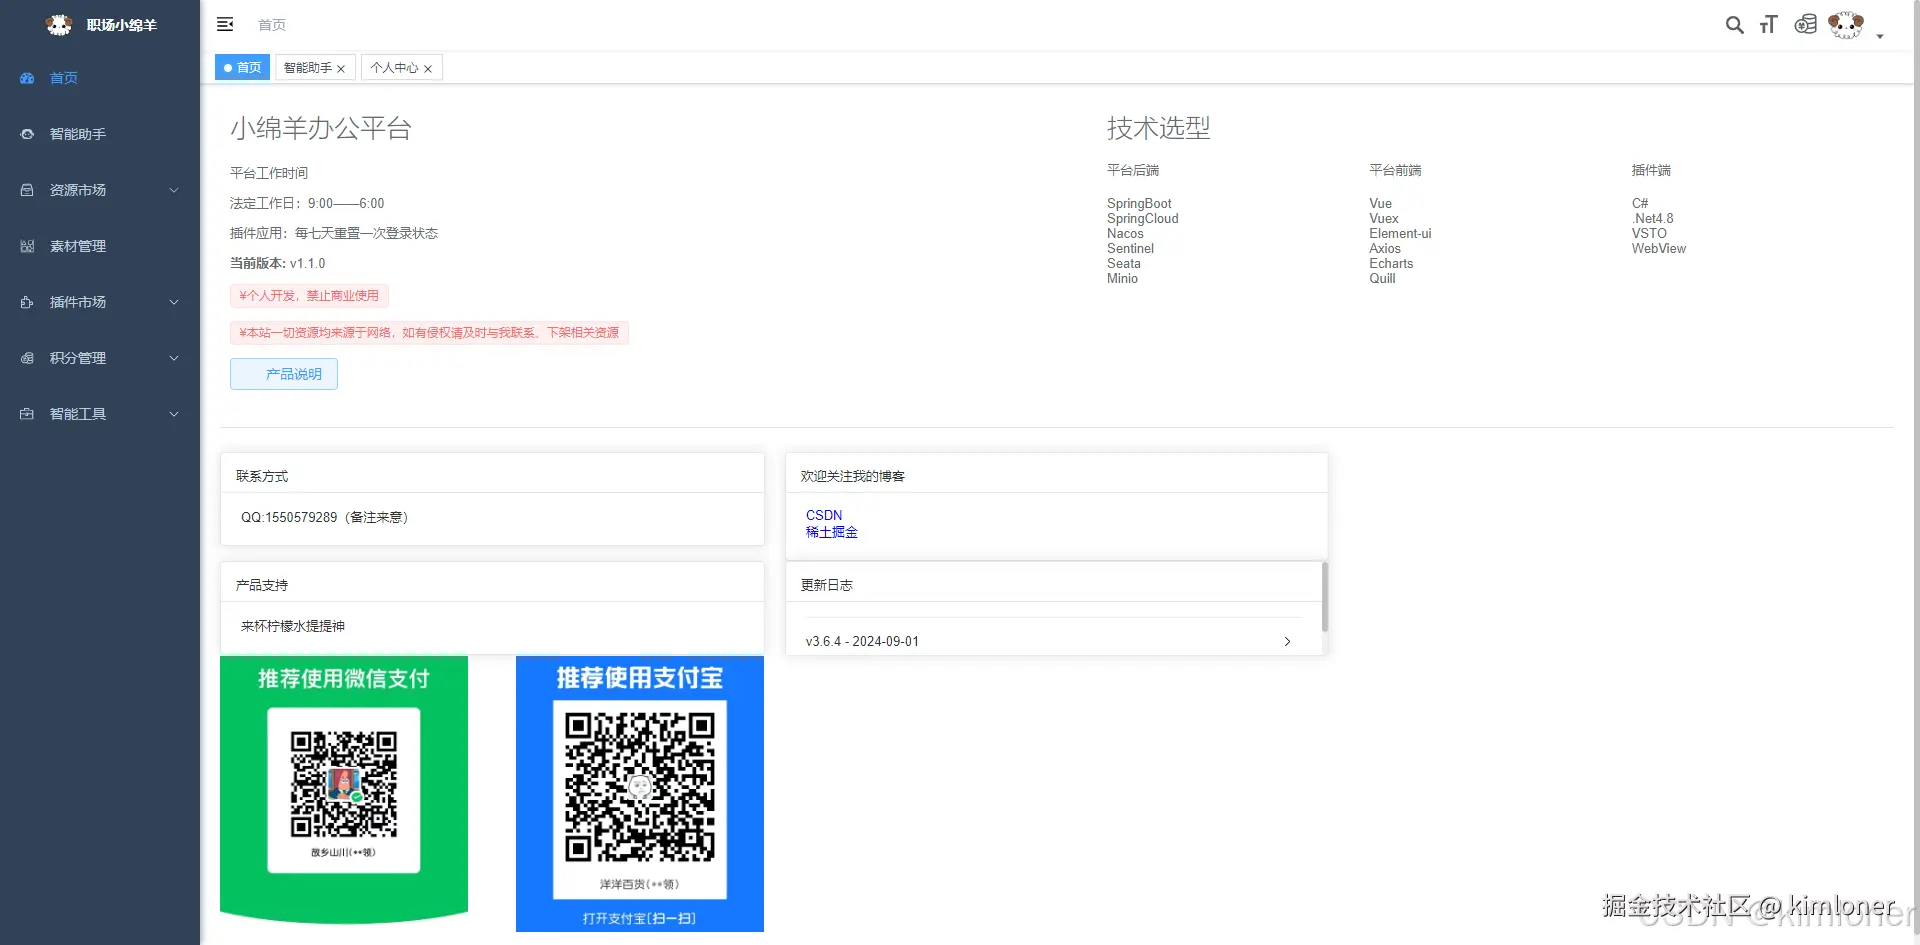
Task: Click the 产品说明 button
Action: tap(284, 374)
